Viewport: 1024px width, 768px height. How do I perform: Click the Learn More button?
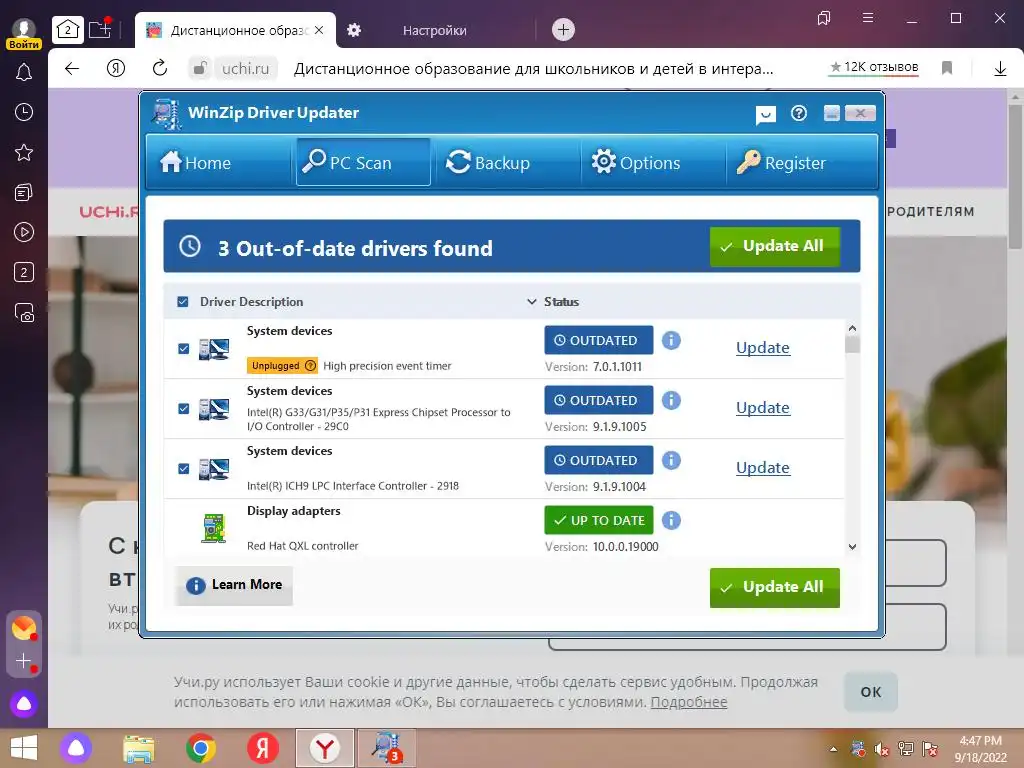[x=234, y=585]
